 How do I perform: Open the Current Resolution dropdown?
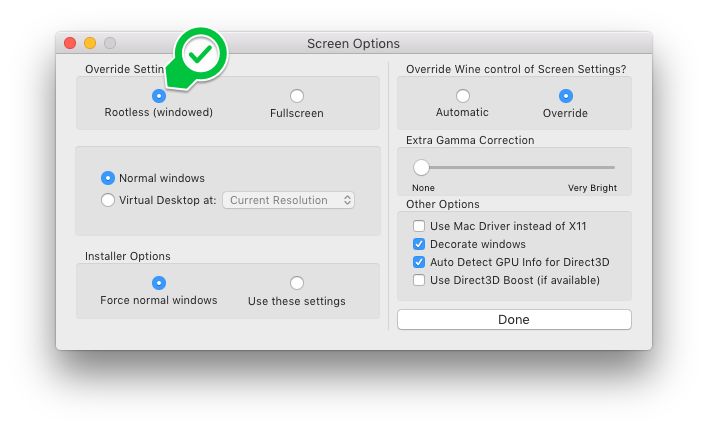[289, 200]
